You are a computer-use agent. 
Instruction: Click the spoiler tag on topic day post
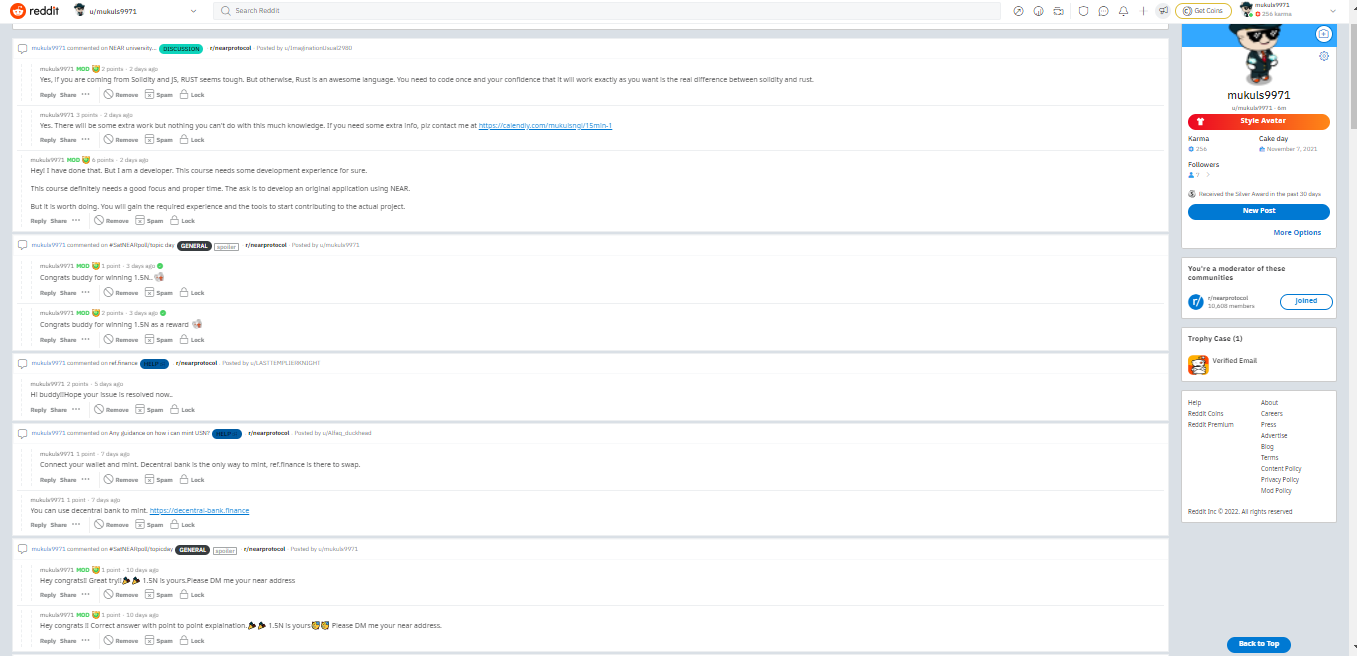pyautogui.click(x=226, y=245)
